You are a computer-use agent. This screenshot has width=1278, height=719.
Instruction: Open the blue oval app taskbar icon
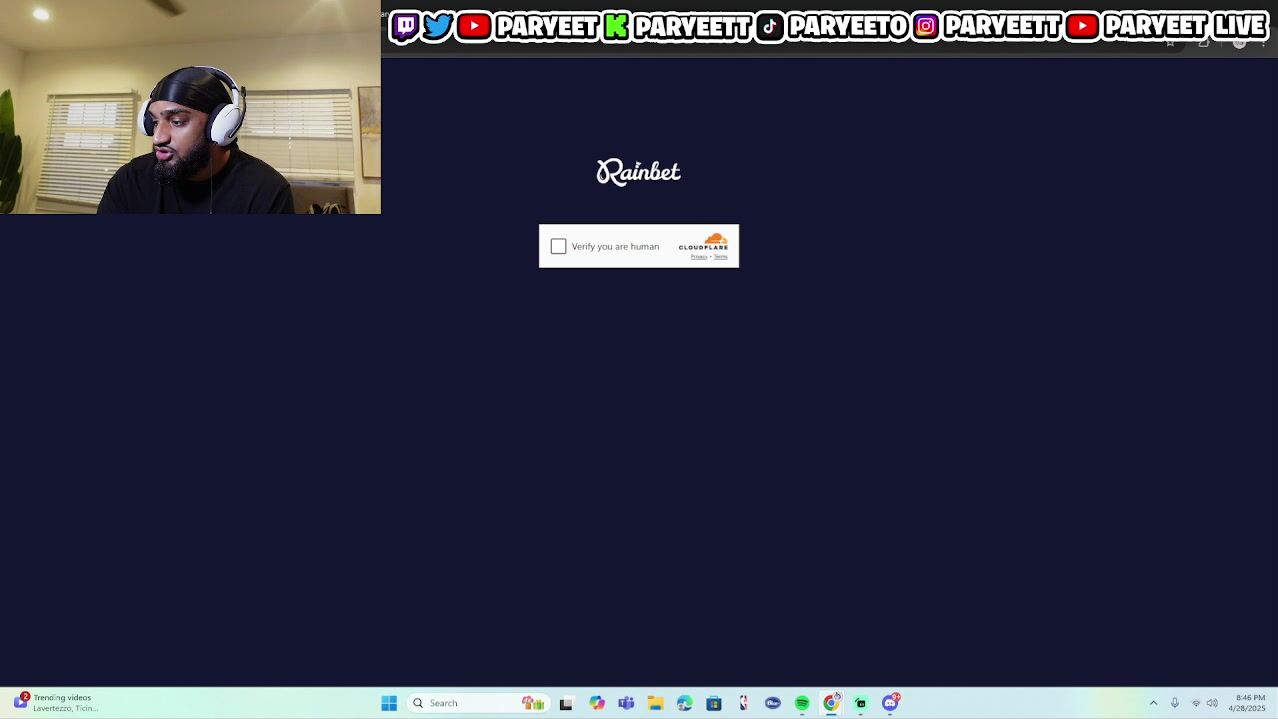(x=772, y=703)
